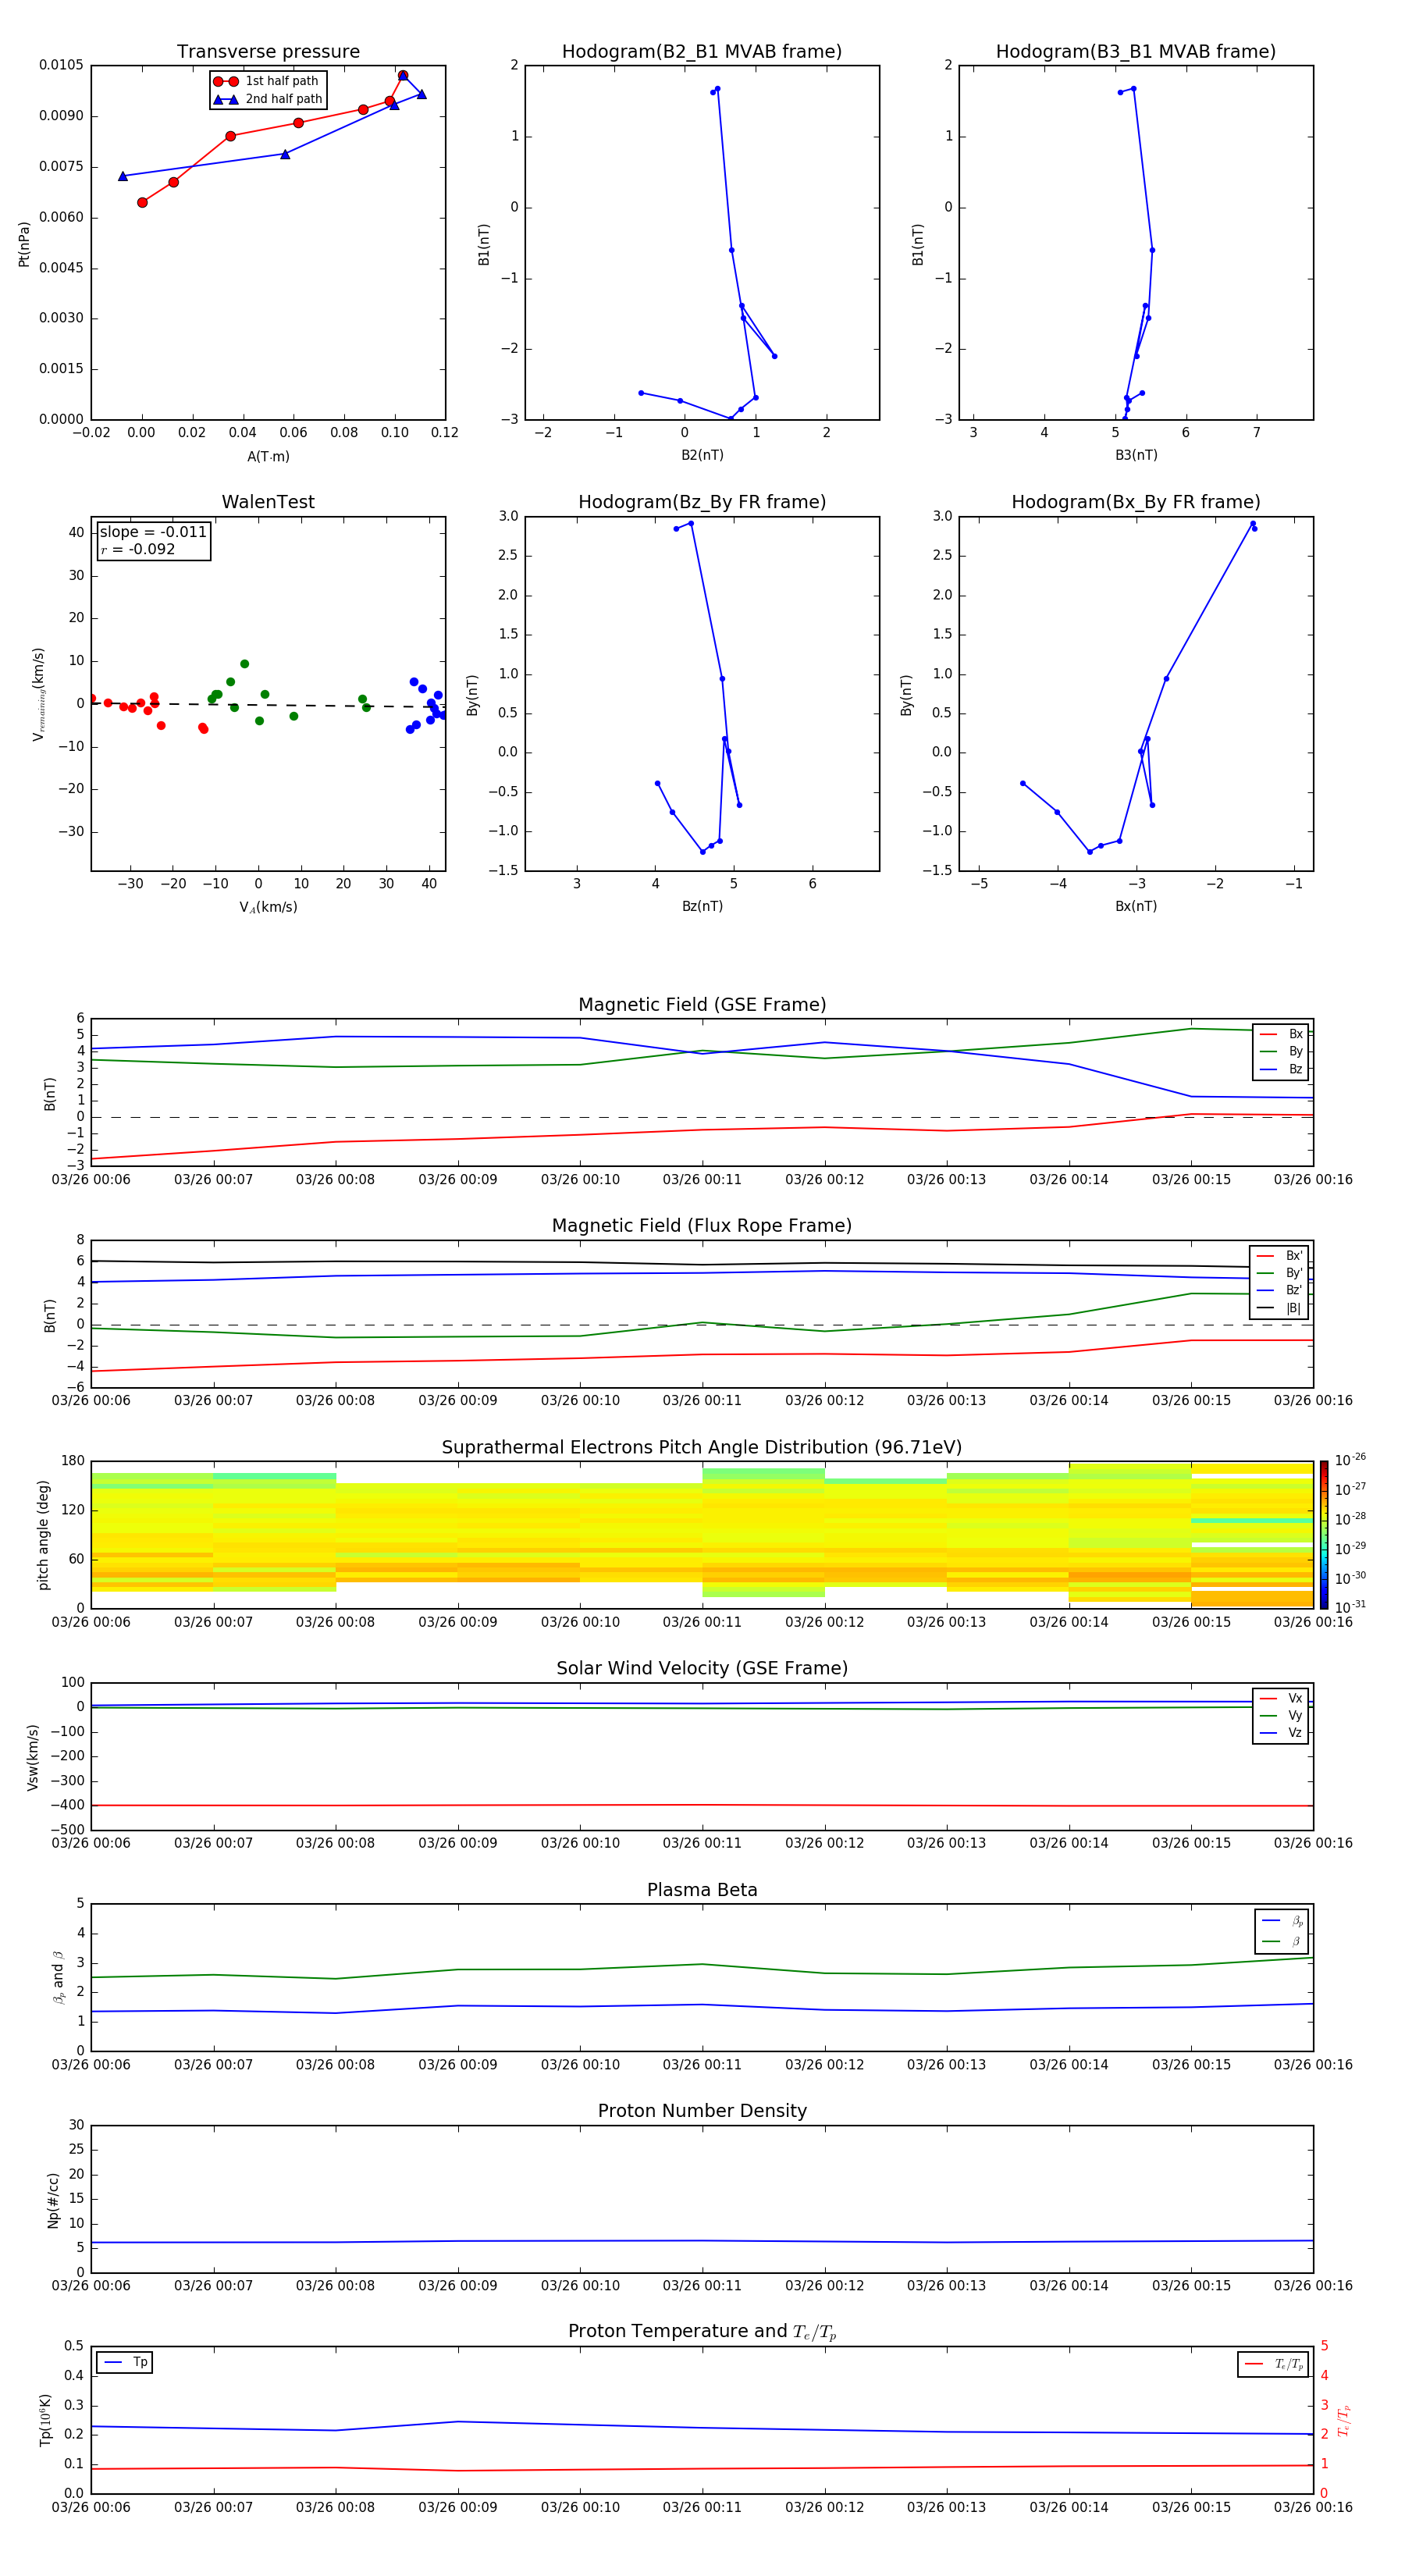Click the Bx(nT) x-axis label
This screenshot has height=2576, width=1405.
point(1136,906)
